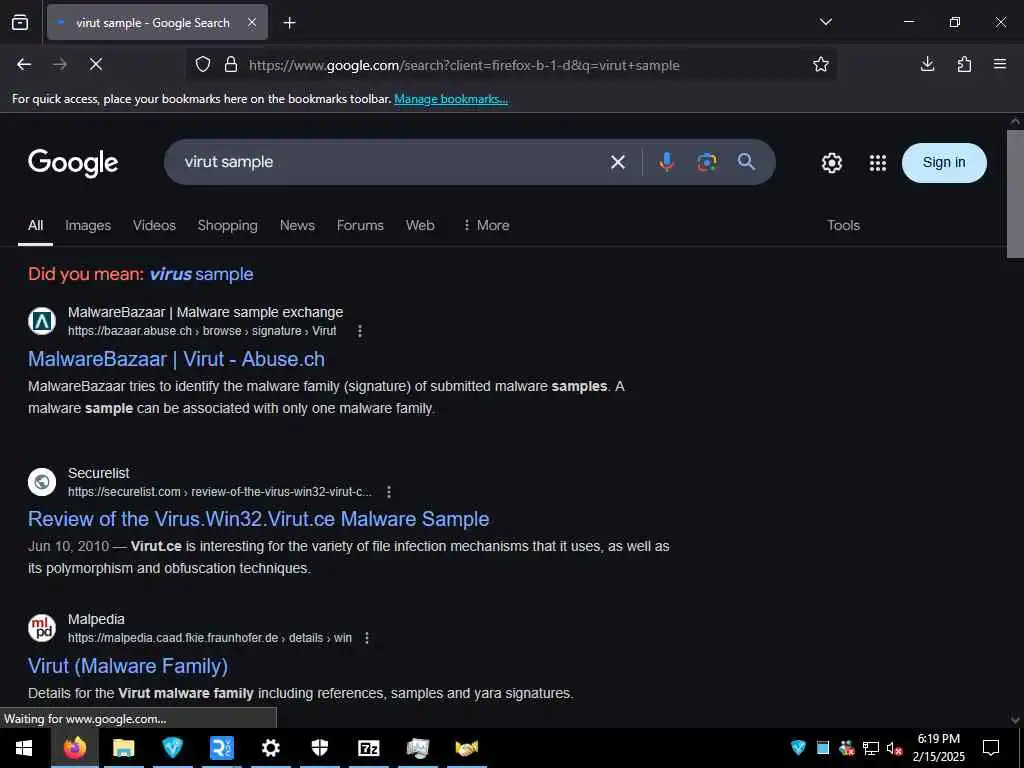The width and height of the screenshot is (1024, 768).
Task: Sign in to Google account
Action: pos(944,163)
